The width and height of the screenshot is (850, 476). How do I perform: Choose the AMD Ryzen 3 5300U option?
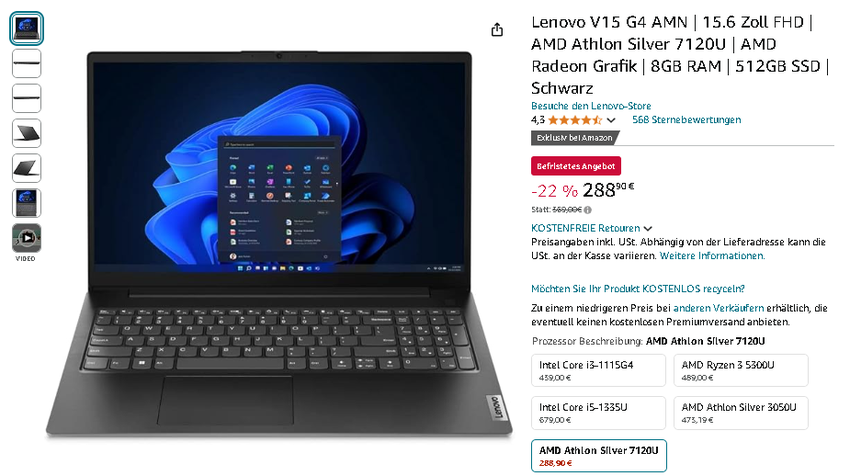click(x=740, y=371)
